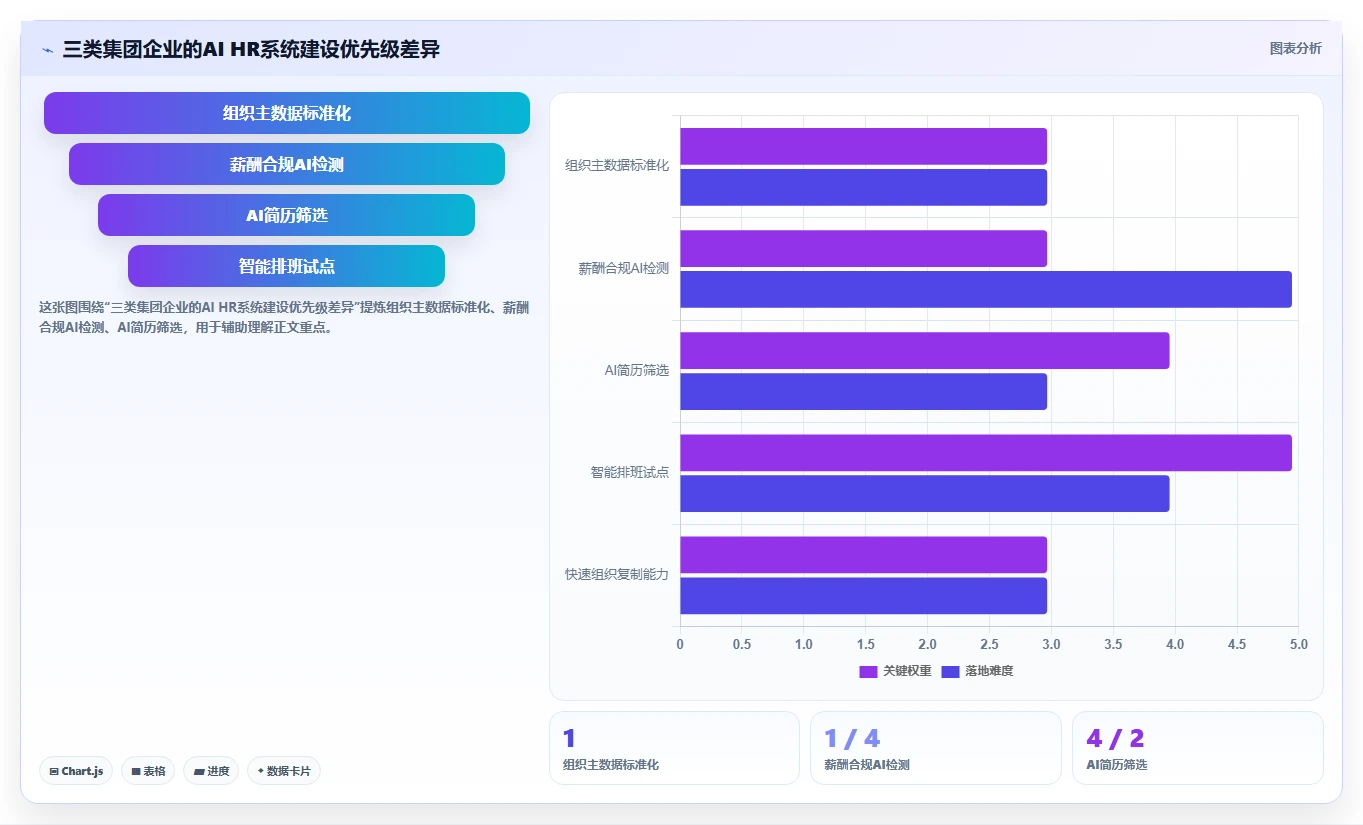Screen dimensions: 1363x825
Task: Click the 快速组织复制能力 axis label
Action: tap(616, 575)
